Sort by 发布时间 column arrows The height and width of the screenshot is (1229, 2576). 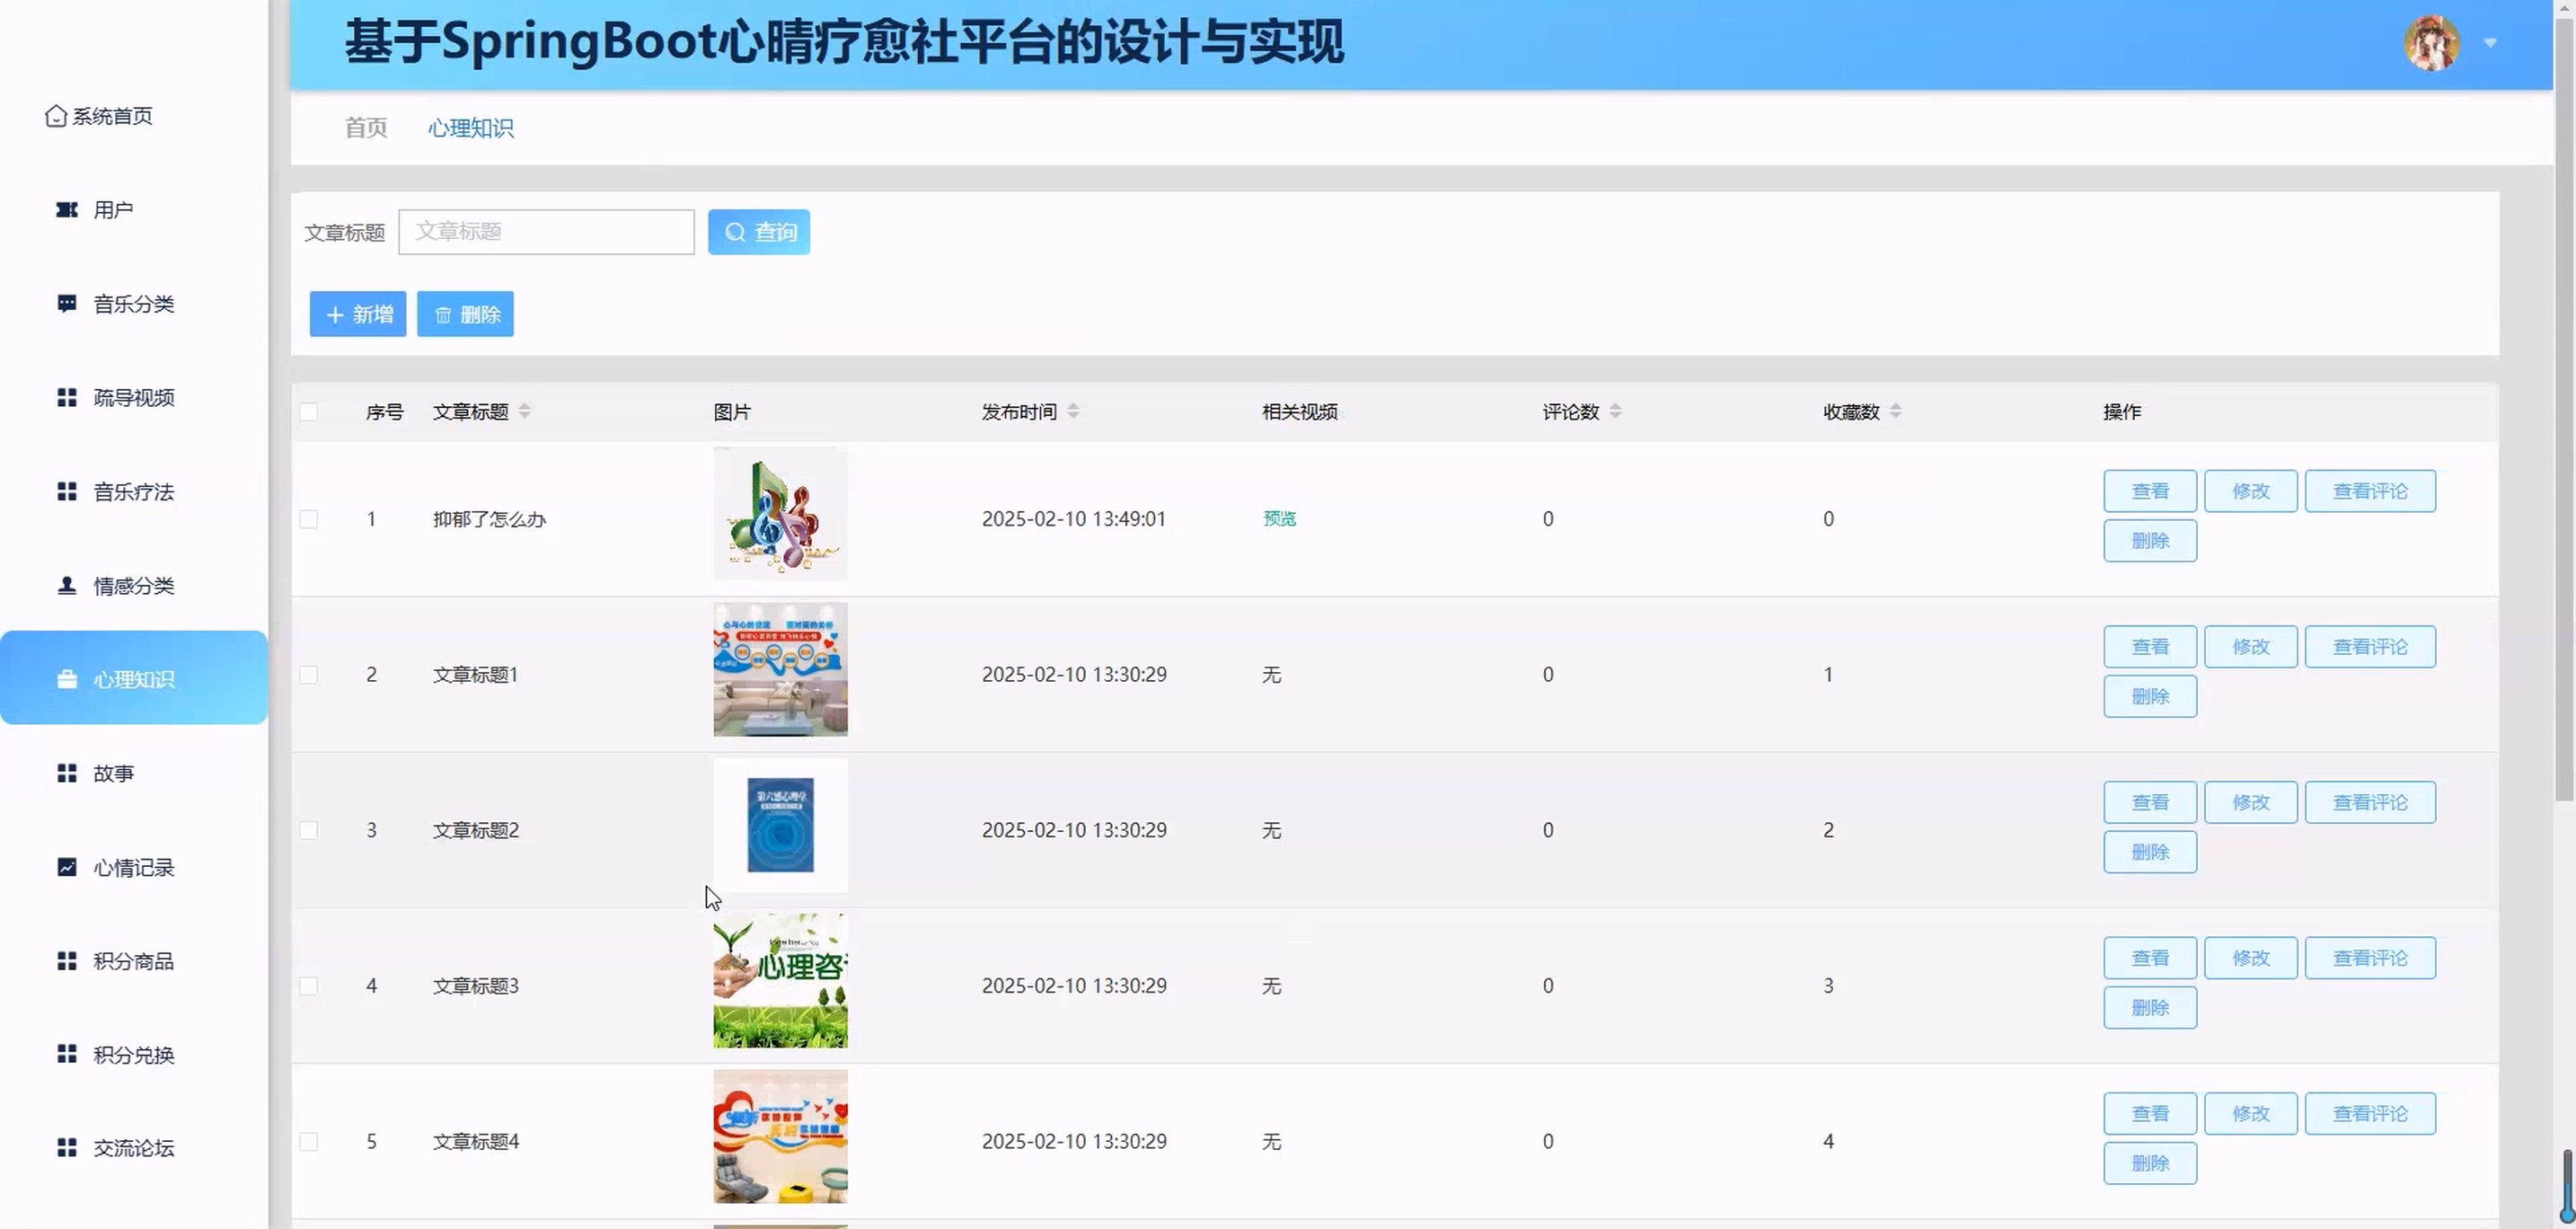click(1073, 411)
